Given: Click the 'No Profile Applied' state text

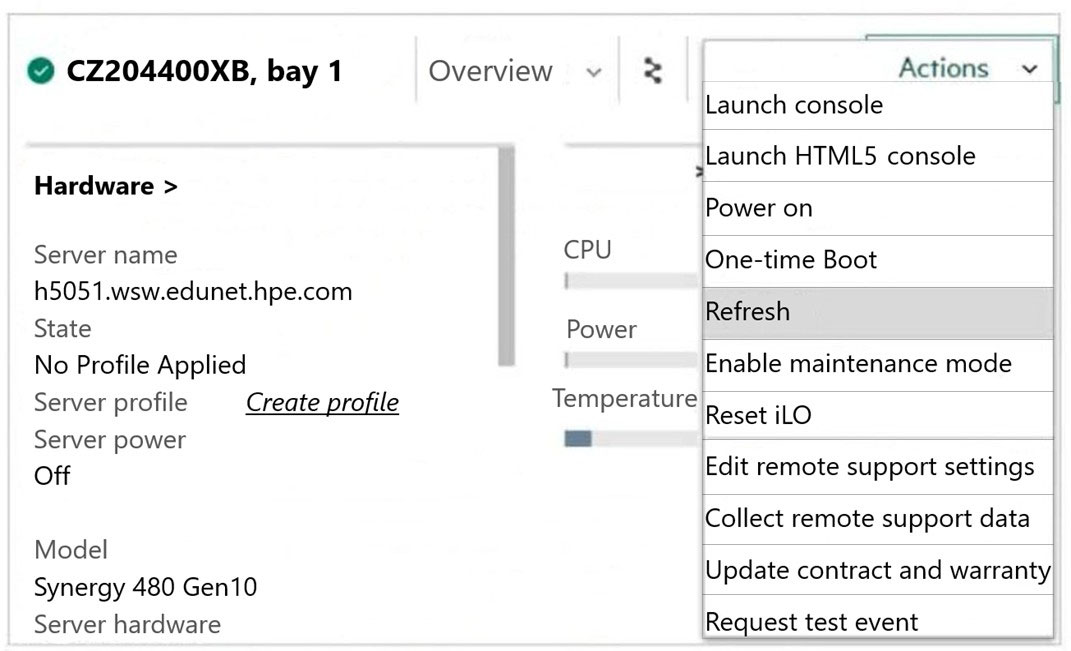Looking at the screenshot, I should coord(140,365).
